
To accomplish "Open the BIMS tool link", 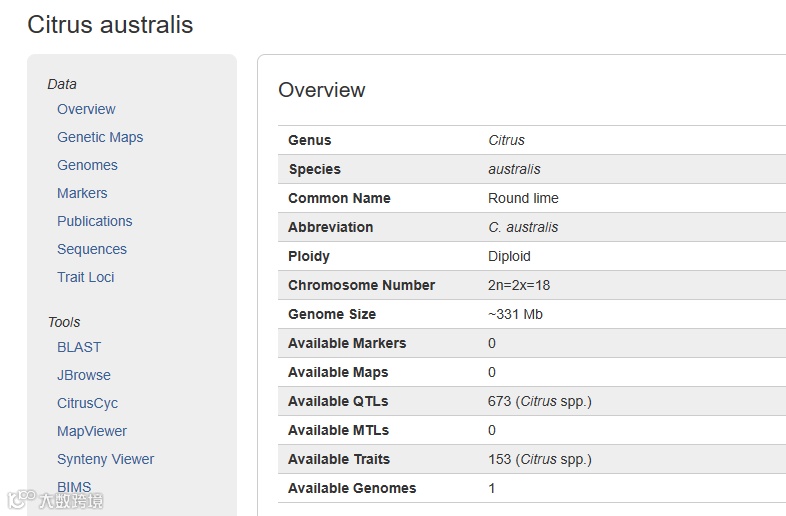I will [x=74, y=487].
